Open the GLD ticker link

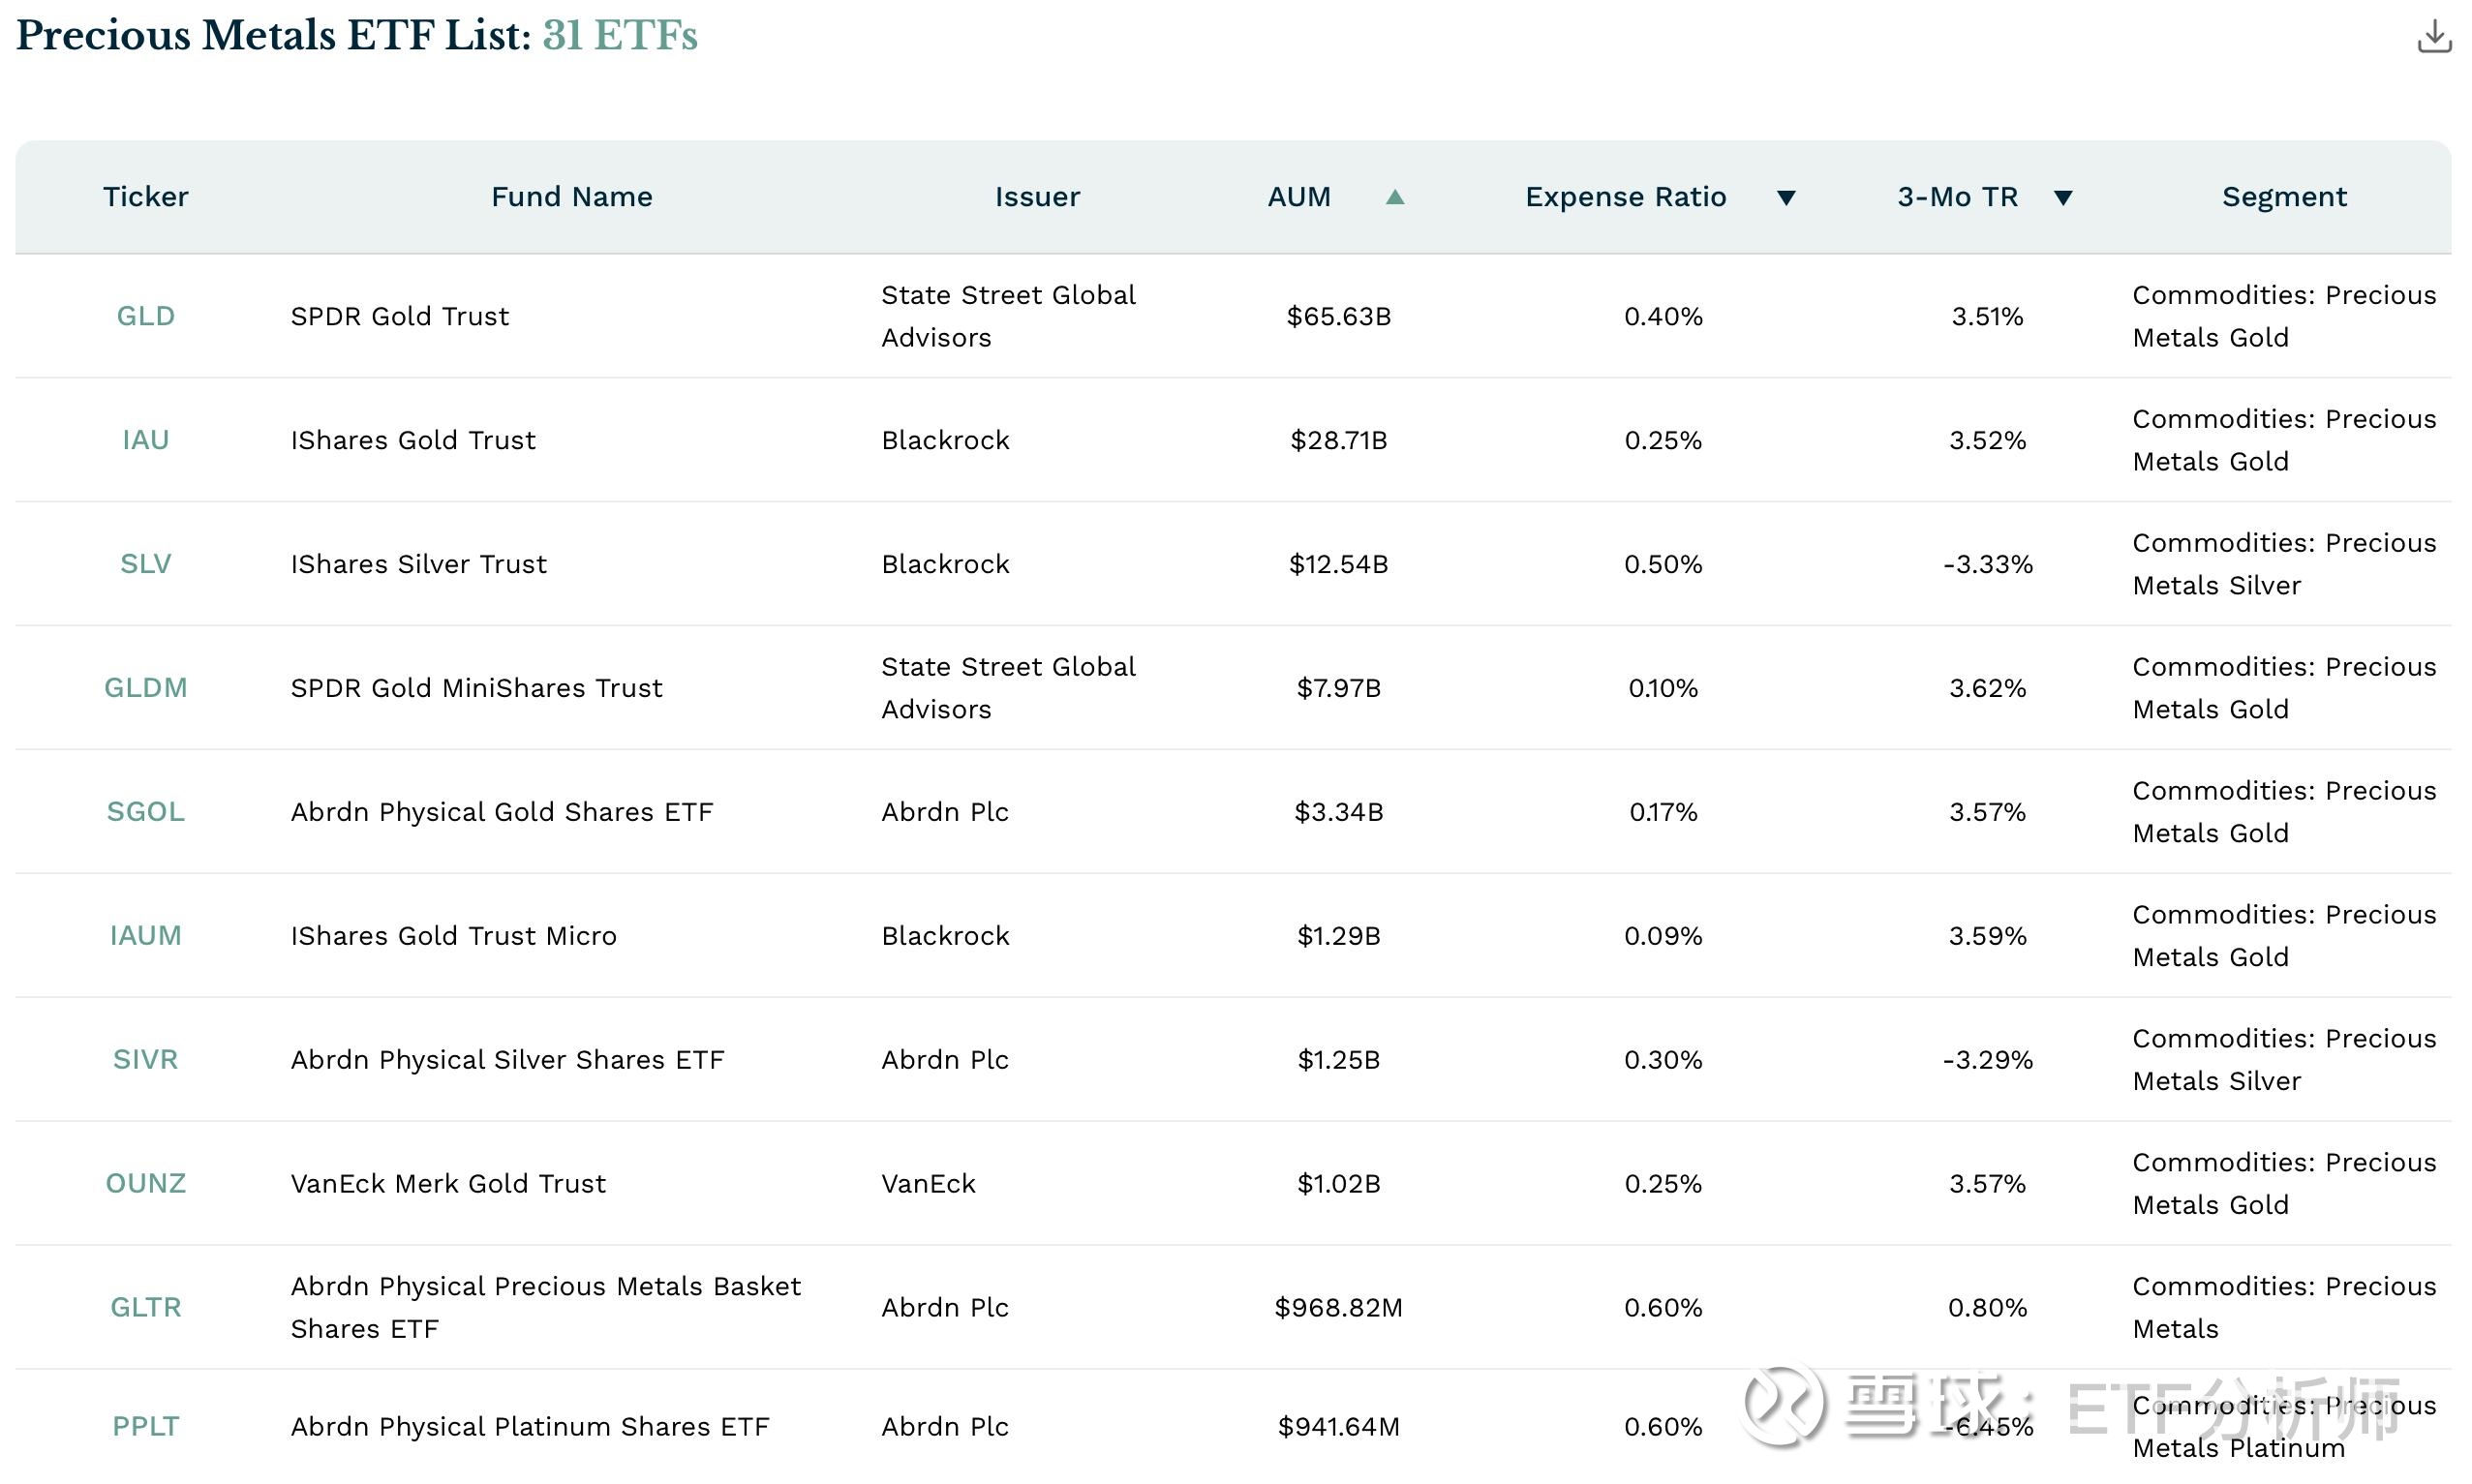click(x=146, y=316)
